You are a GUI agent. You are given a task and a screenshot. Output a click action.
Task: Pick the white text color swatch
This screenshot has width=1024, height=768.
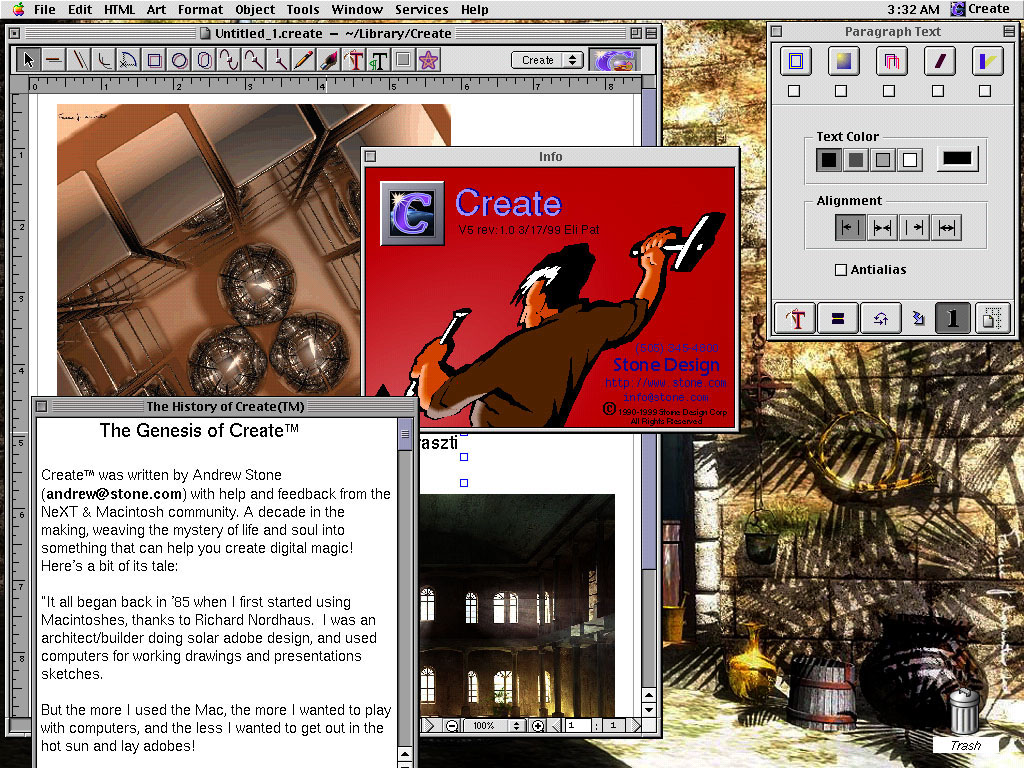coord(910,160)
